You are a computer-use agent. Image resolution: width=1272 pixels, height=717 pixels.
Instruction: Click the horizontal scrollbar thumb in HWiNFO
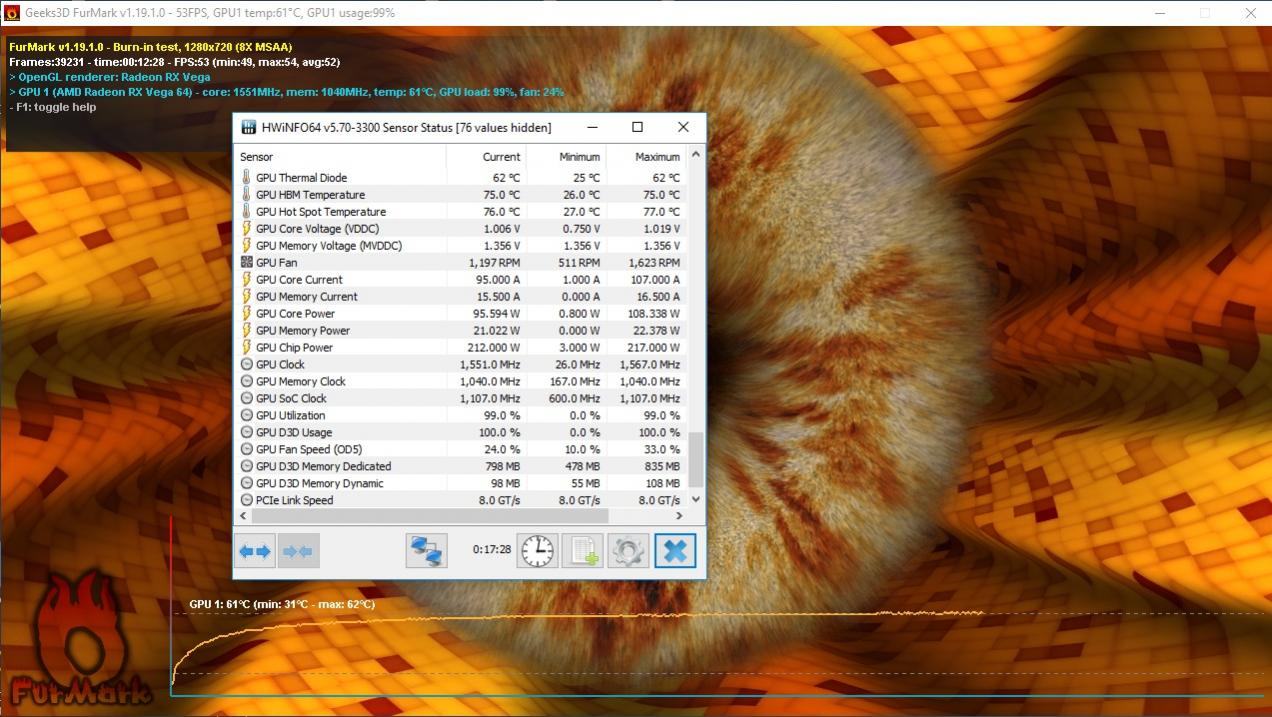430,516
